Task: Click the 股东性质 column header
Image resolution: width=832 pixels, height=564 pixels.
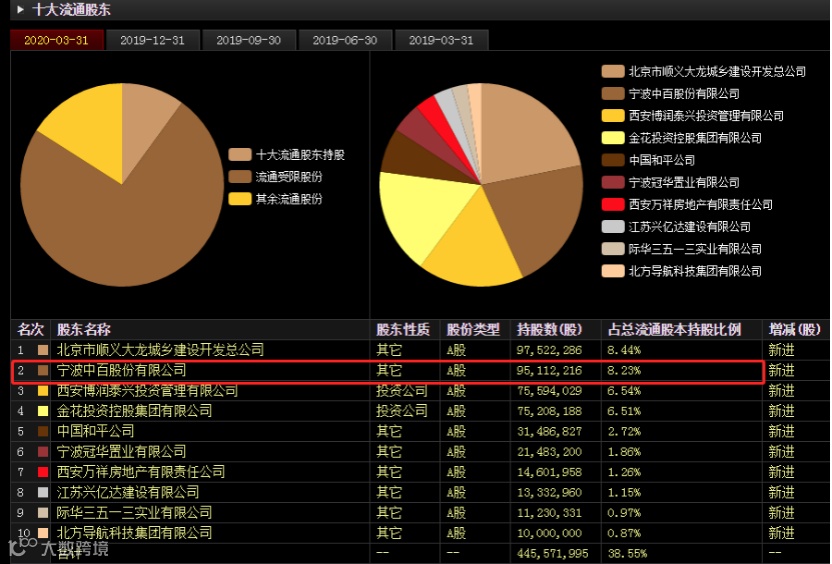Action: coord(403,329)
